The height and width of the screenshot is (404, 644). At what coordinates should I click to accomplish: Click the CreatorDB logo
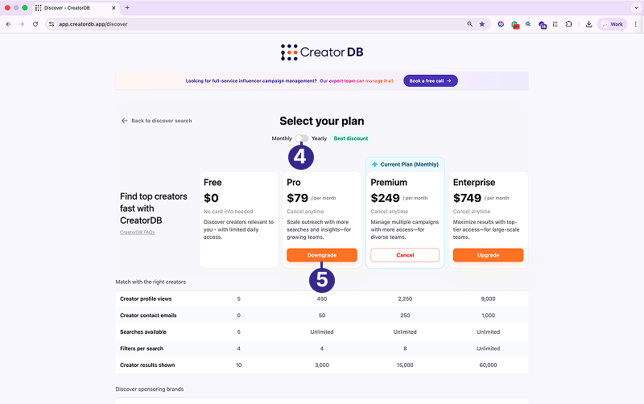coord(321,52)
